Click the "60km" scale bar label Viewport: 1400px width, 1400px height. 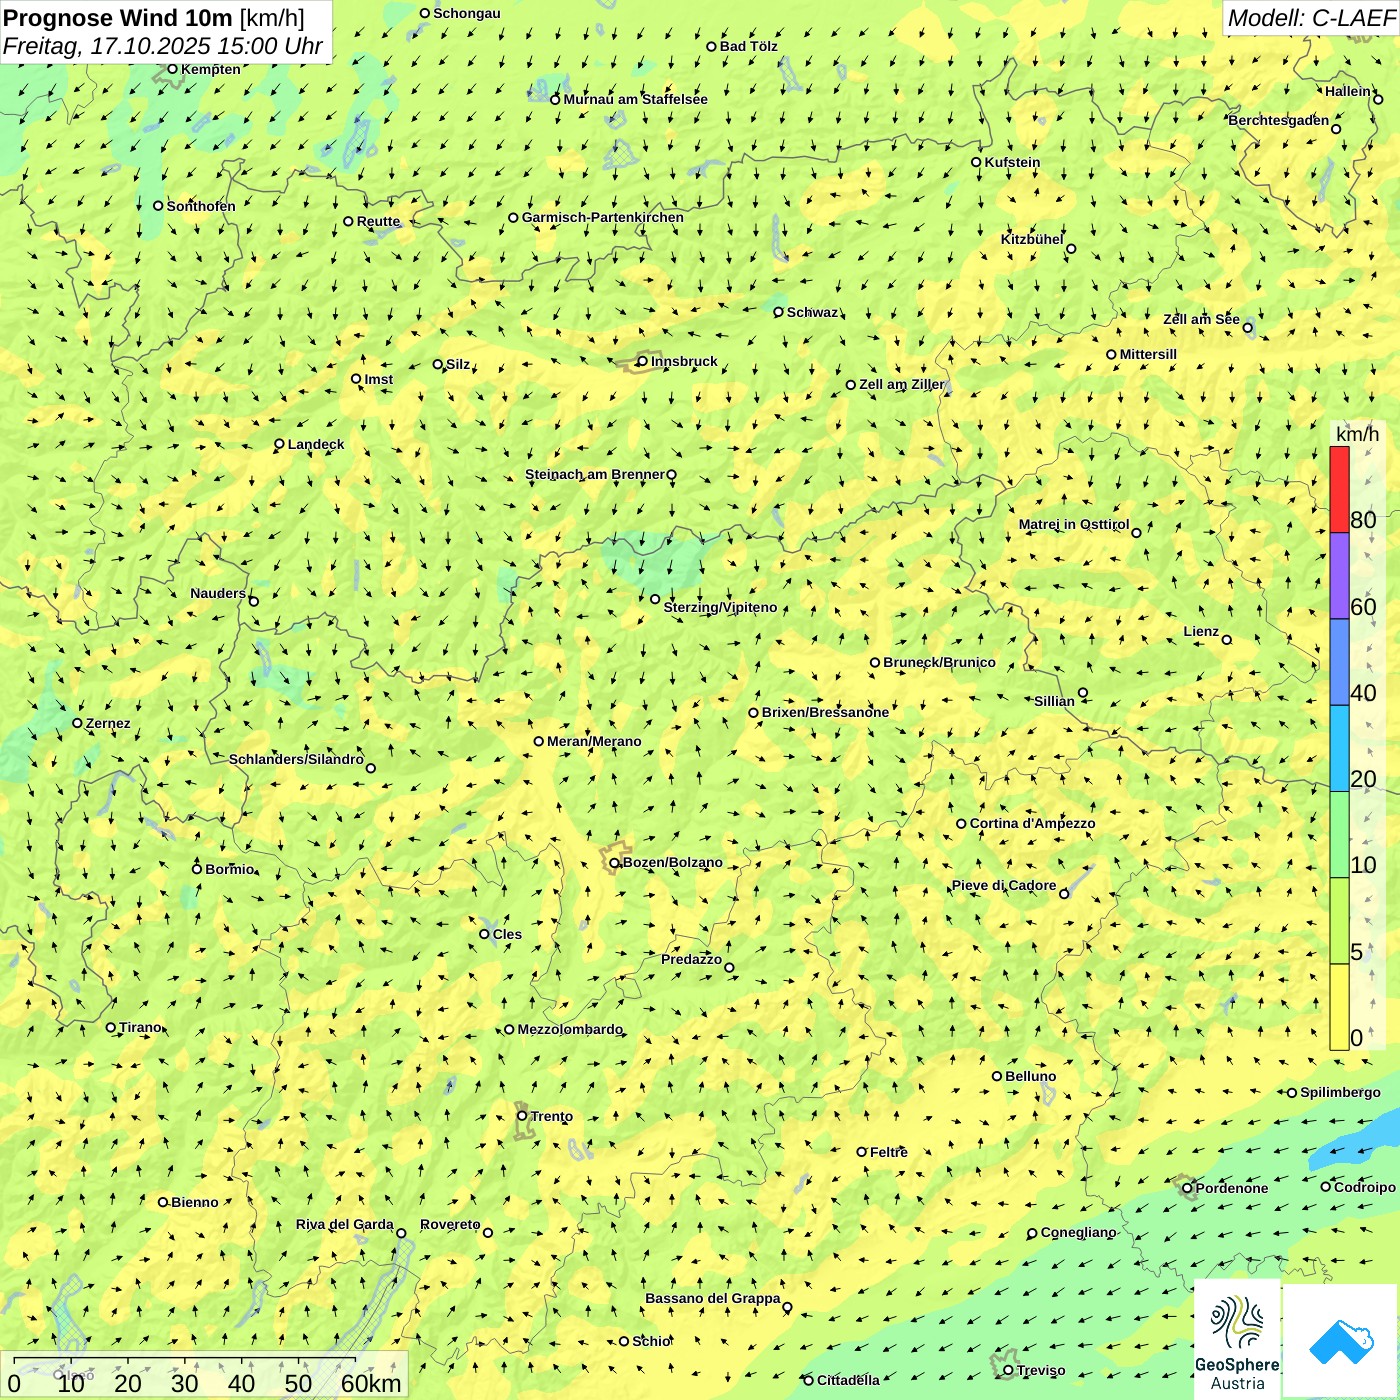[371, 1384]
